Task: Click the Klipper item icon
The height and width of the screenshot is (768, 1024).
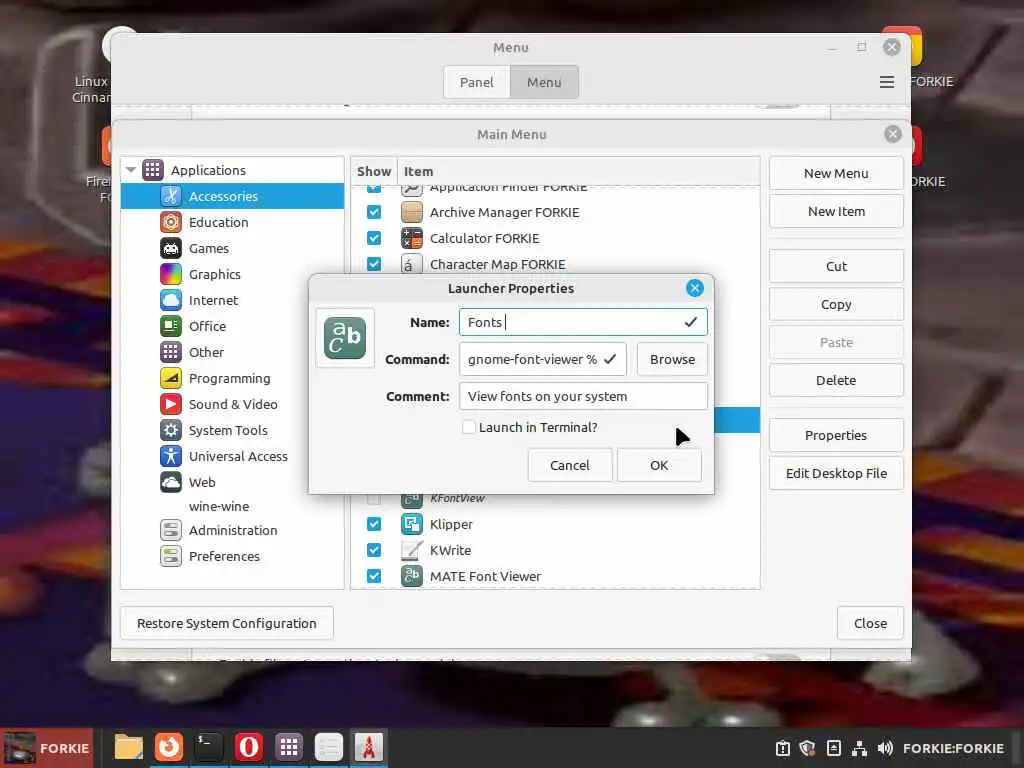Action: 411,524
